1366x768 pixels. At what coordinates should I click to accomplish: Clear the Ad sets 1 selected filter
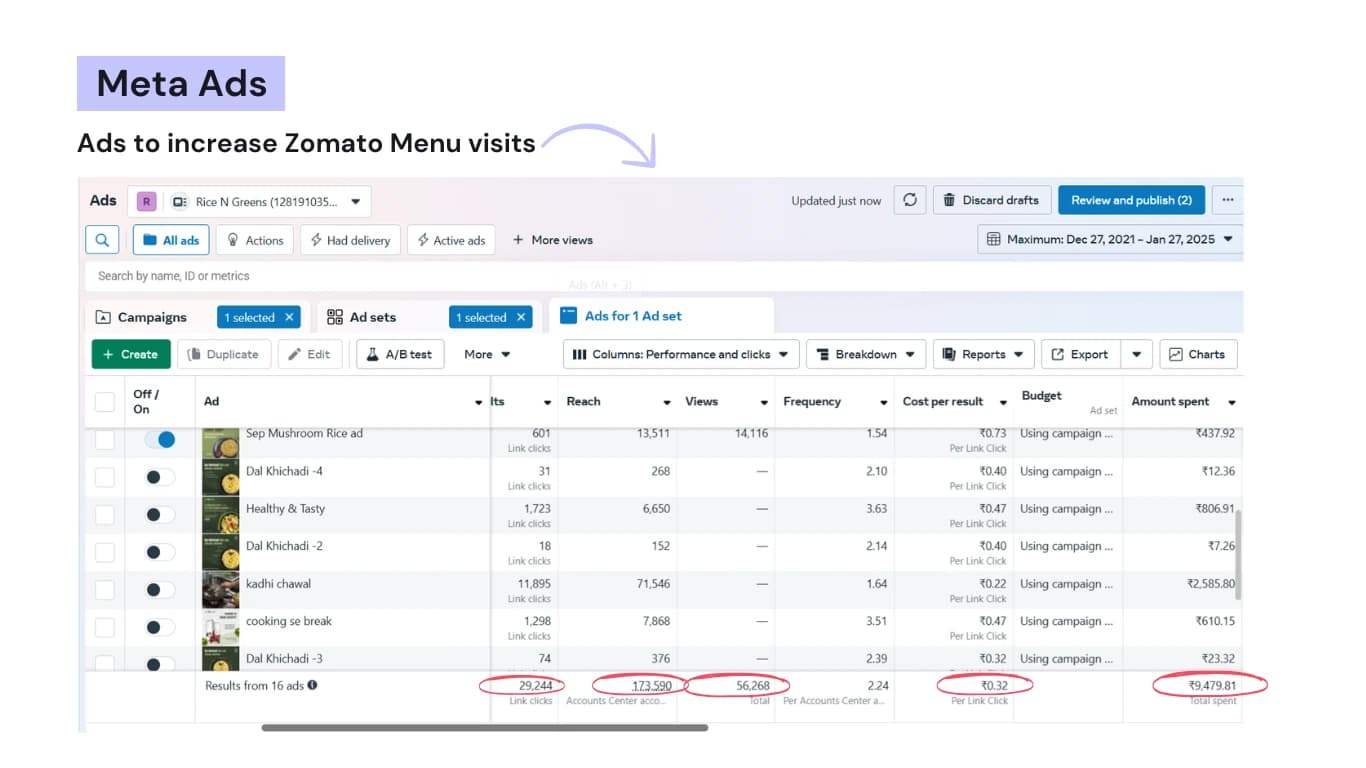pyautogui.click(x=521, y=317)
